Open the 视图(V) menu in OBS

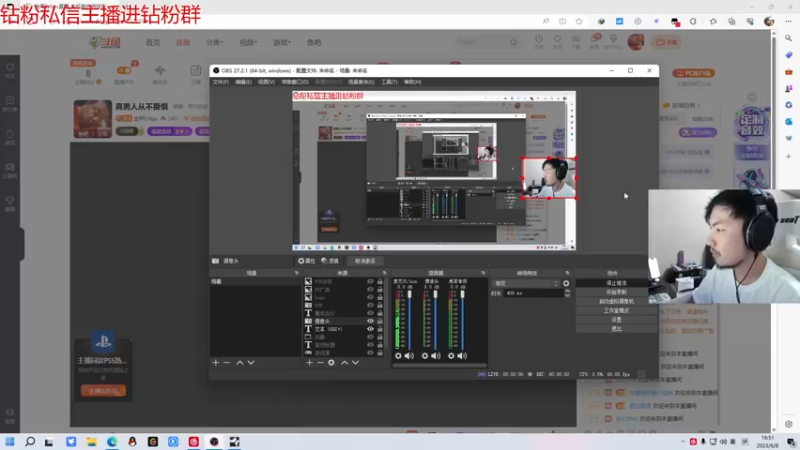[266, 82]
